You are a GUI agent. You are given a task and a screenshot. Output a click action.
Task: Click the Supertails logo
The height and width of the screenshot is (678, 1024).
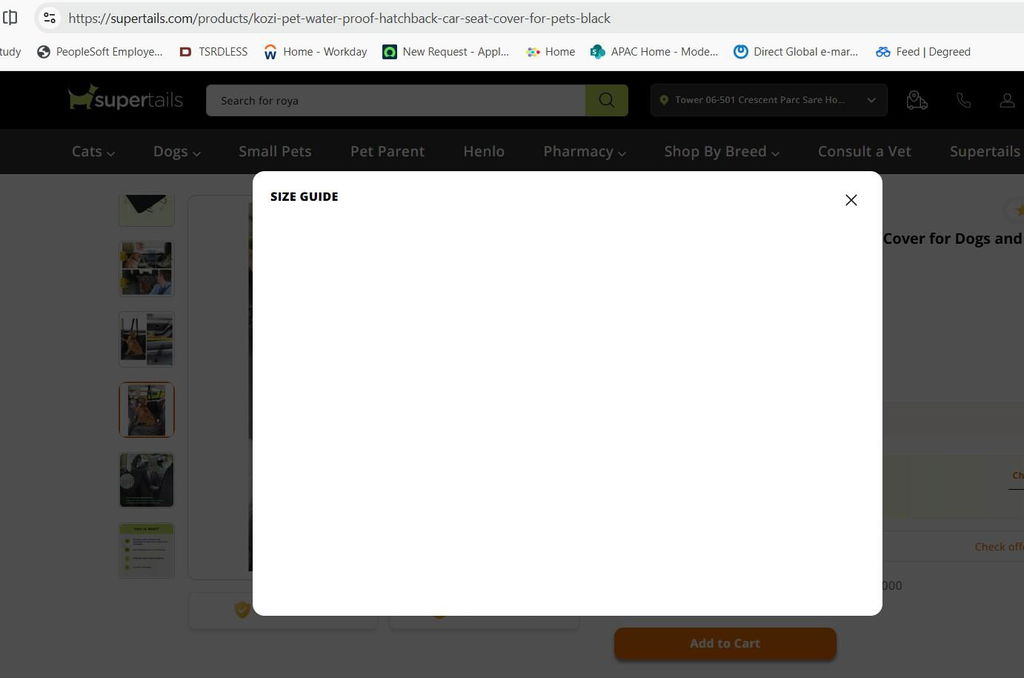[x=125, y=99]
